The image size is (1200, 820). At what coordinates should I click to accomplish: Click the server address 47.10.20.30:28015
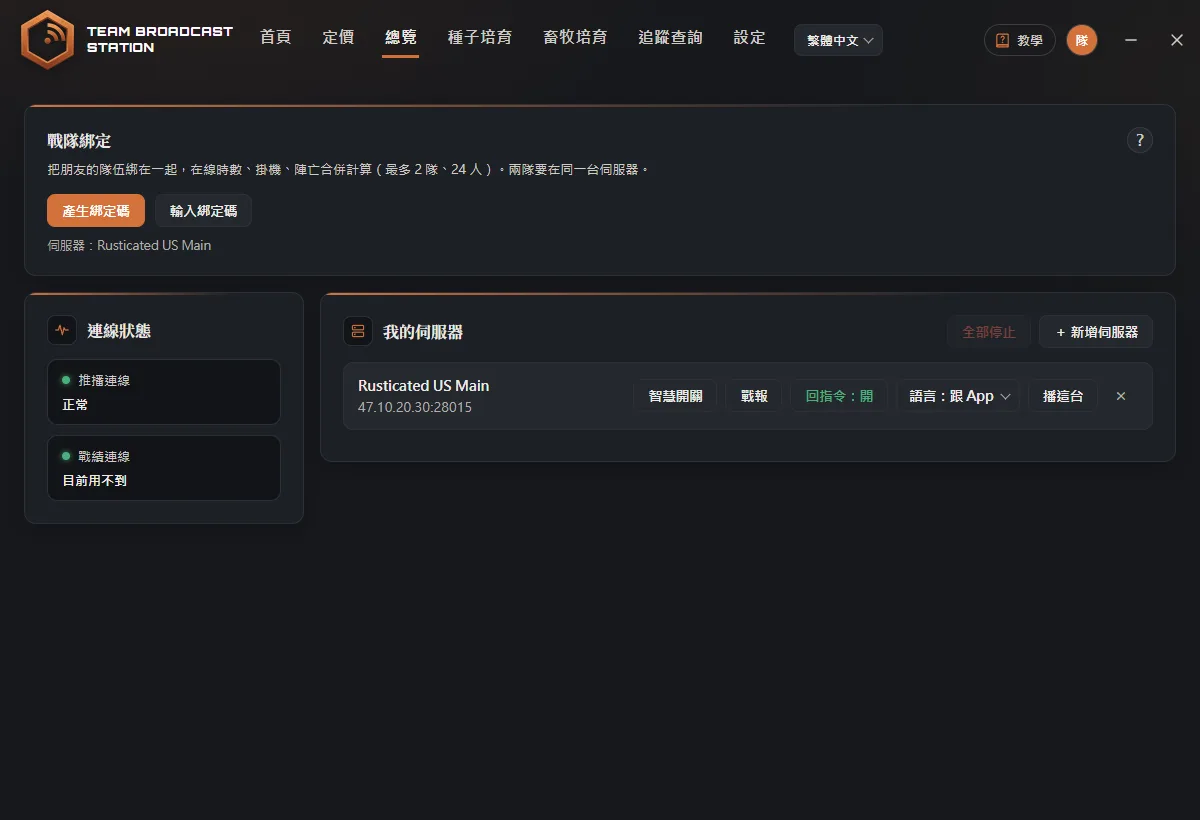[415, 408]
